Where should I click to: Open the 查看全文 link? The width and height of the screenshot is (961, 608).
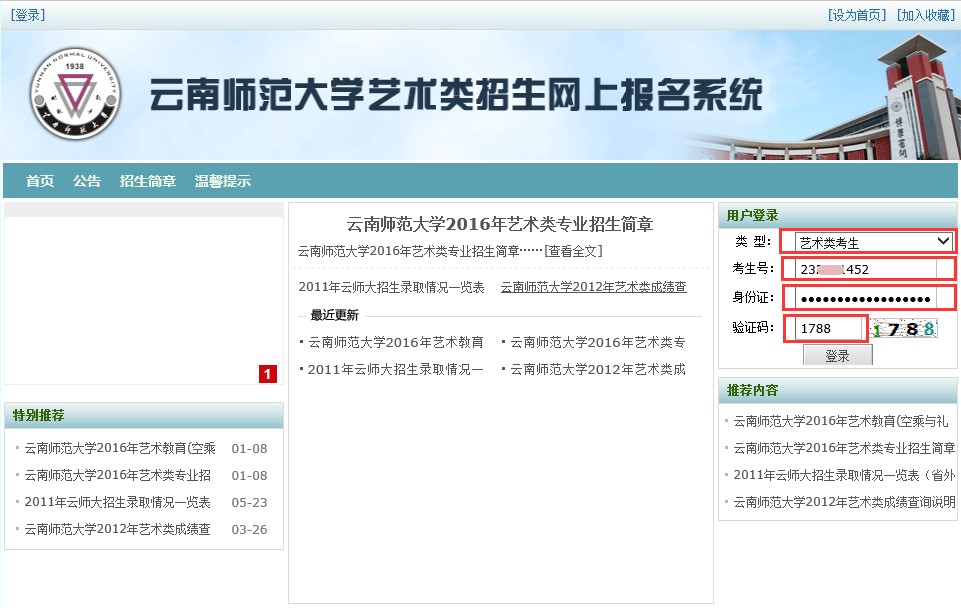coord(574,251)
